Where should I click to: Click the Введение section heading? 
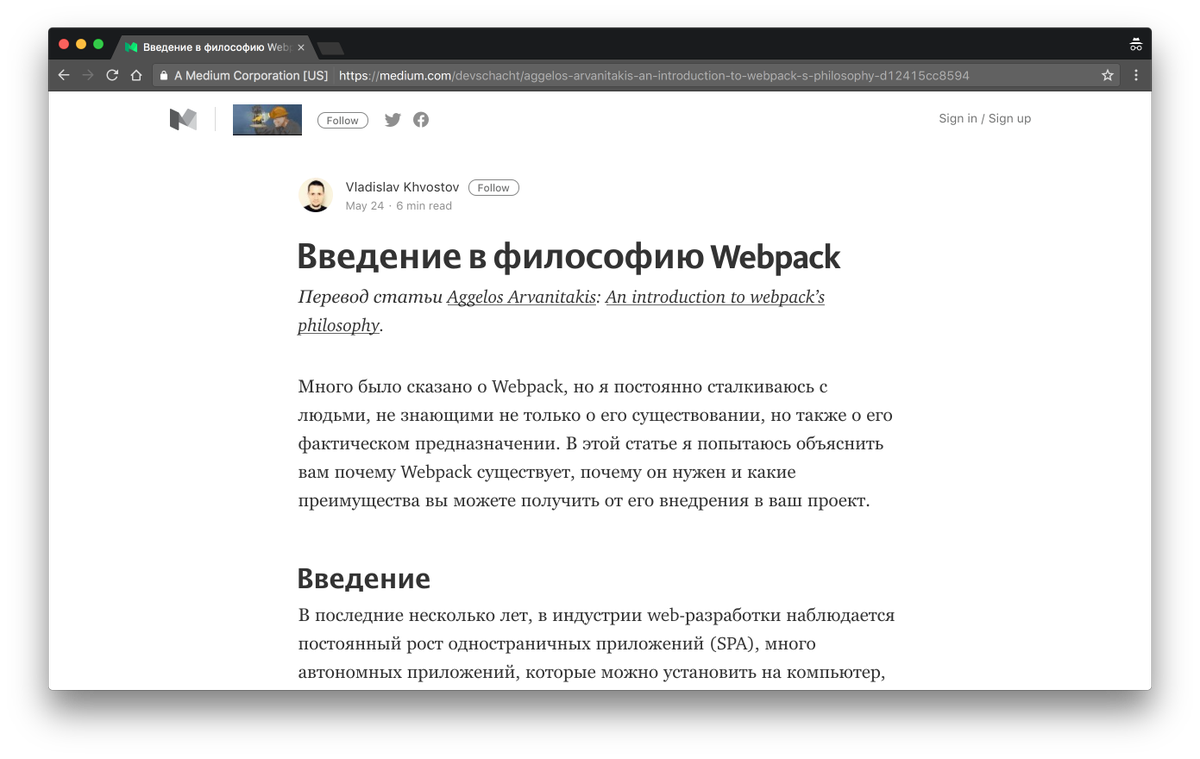pos(364,578)
